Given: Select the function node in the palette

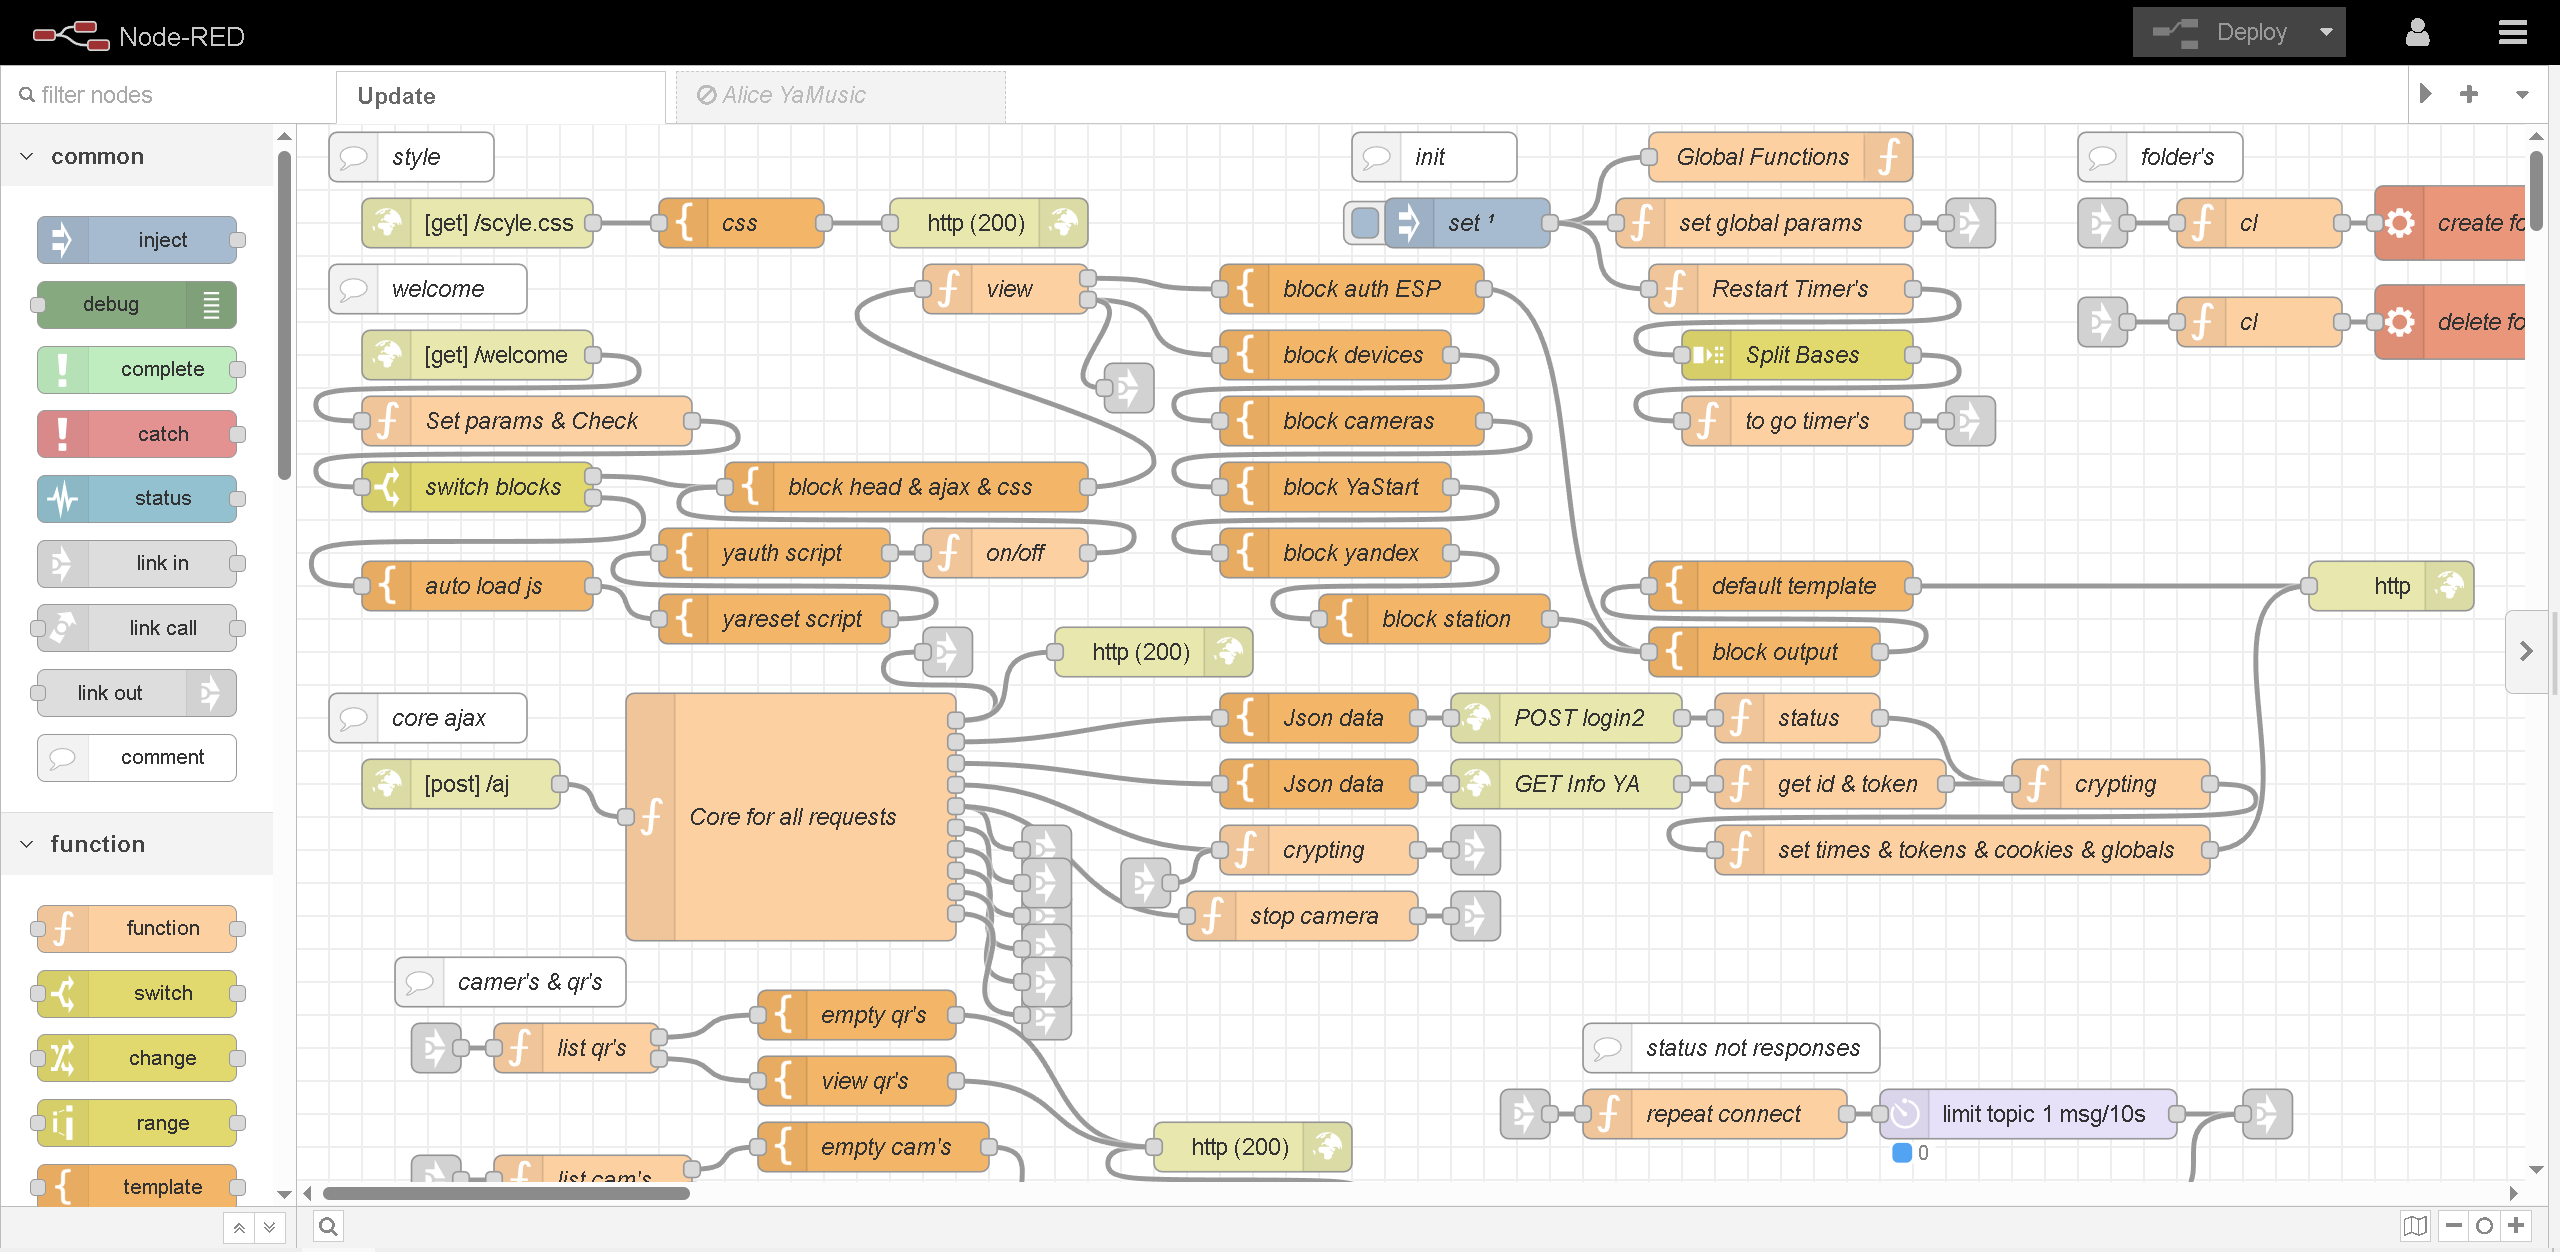Looking at the screenshot, I should tap(137, 928).
